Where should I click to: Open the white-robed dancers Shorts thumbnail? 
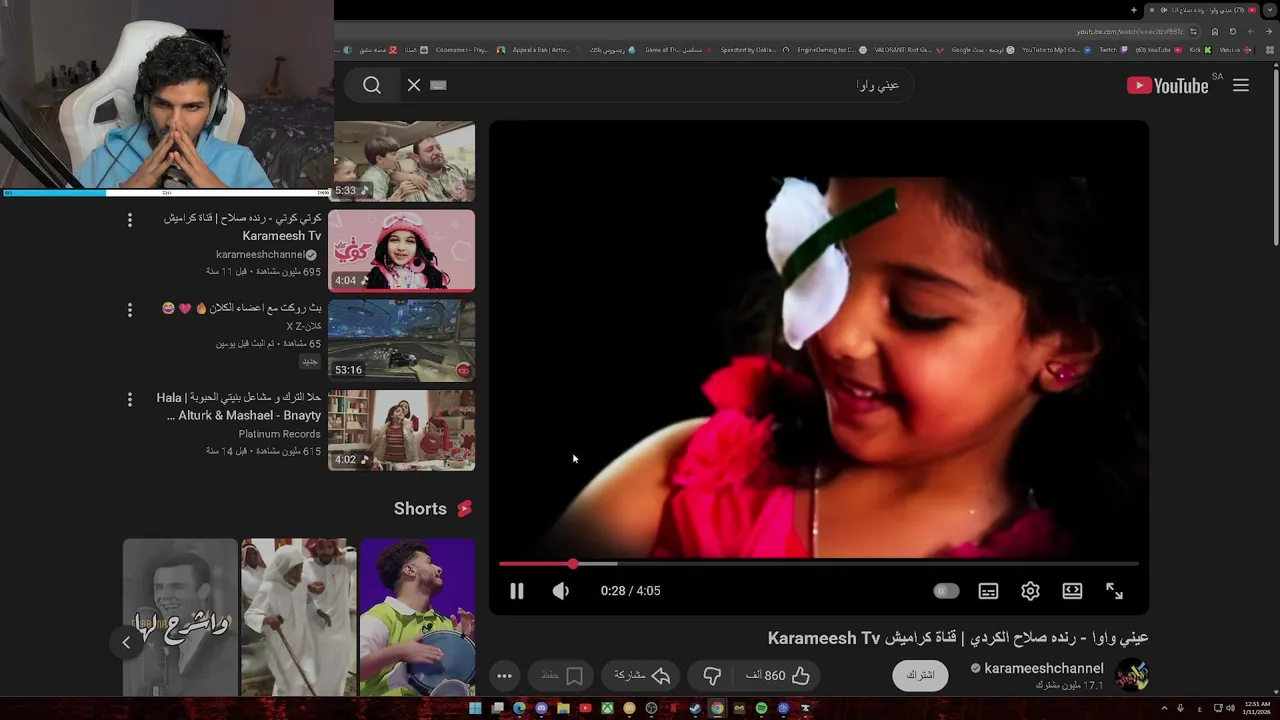coord(298,617)
